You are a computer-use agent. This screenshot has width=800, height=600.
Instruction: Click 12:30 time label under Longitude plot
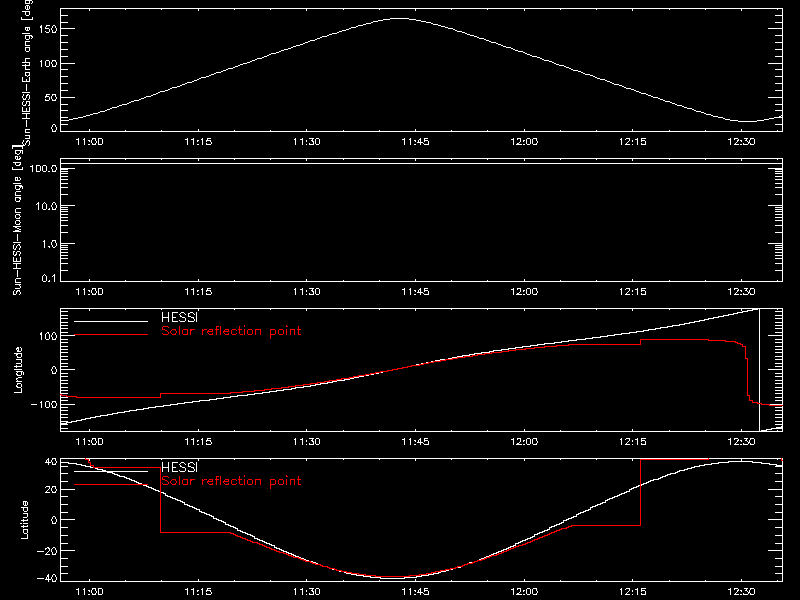tap(741, 442)
